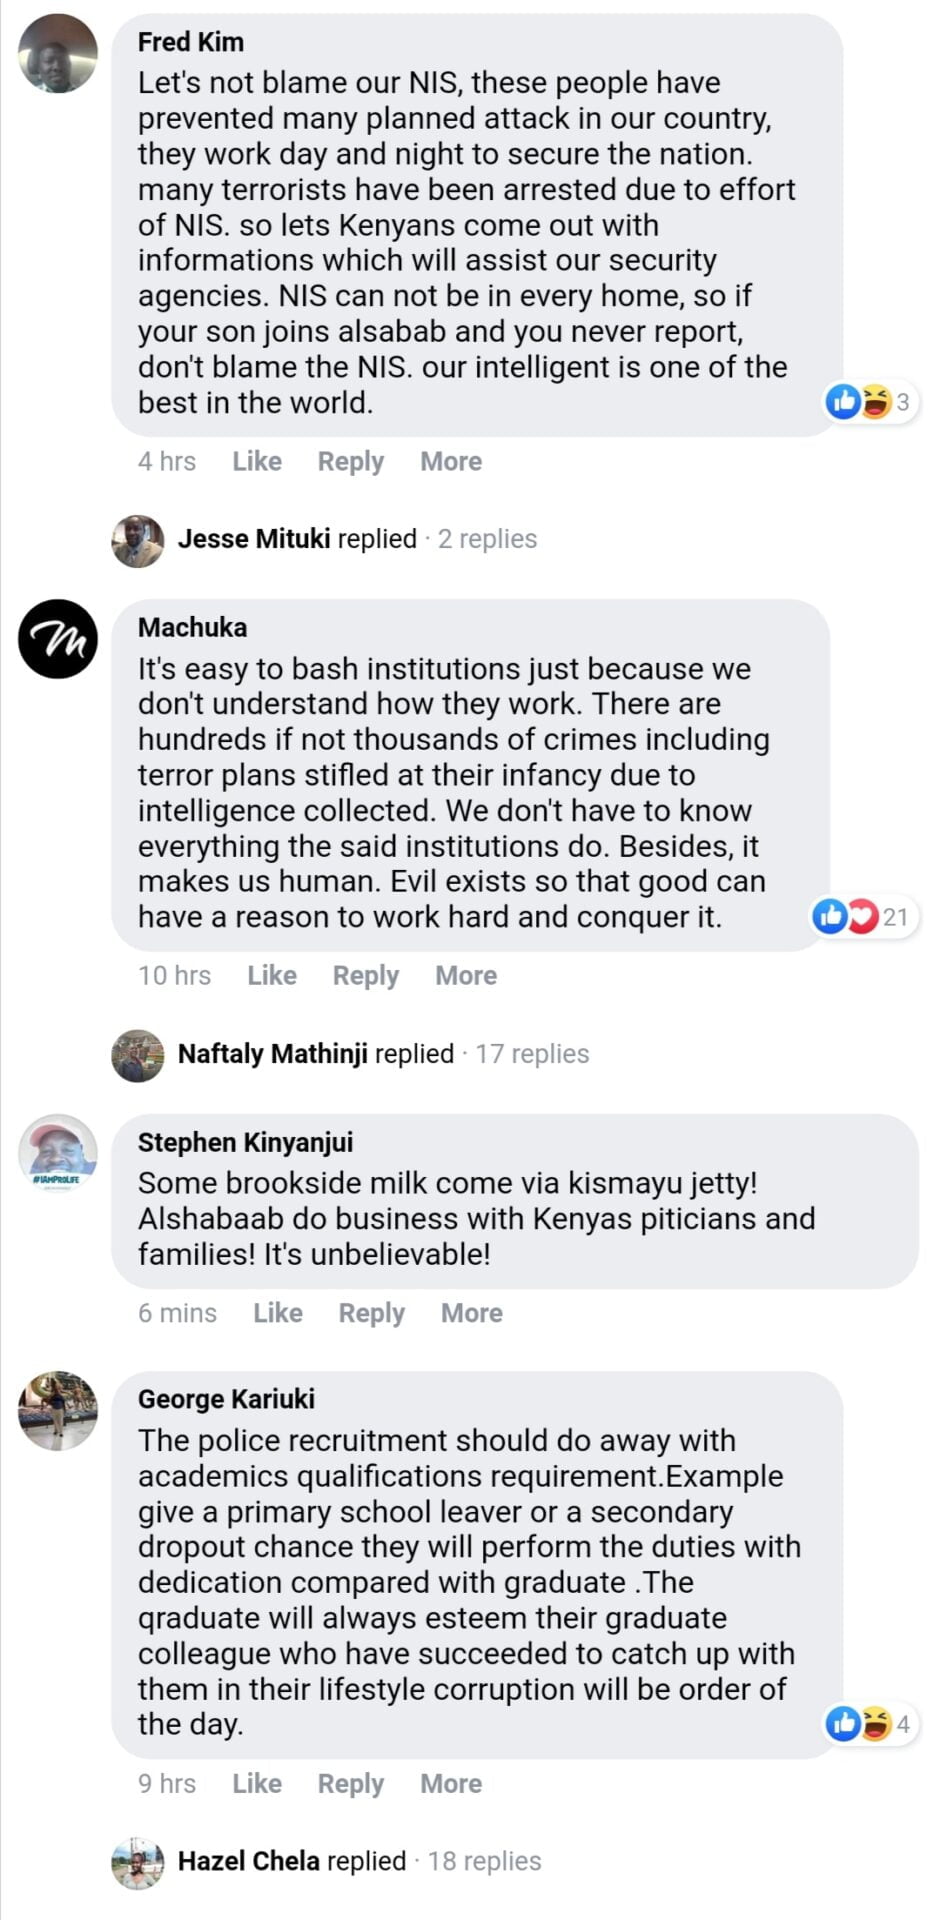The height and width of the screenshot is (1920, 940).
Task: View reactions on Fred Kim's comment
Action: pos(868,402)
